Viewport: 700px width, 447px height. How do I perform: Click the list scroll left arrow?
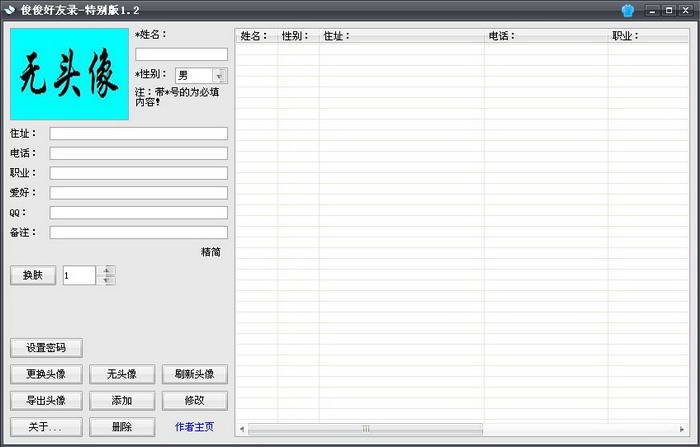(242, 429)
